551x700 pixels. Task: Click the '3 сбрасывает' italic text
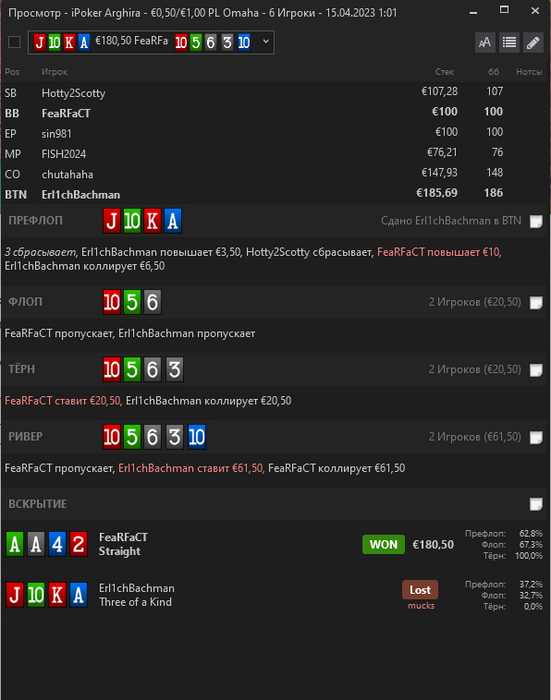click(x=40, y=252)
